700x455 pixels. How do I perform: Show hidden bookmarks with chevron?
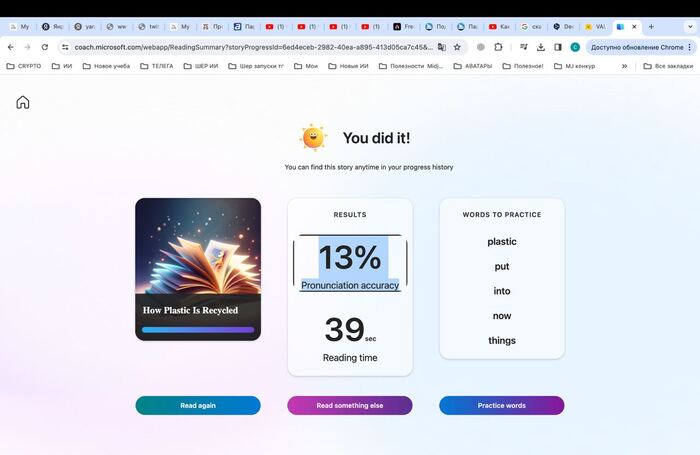pos(625,66)
